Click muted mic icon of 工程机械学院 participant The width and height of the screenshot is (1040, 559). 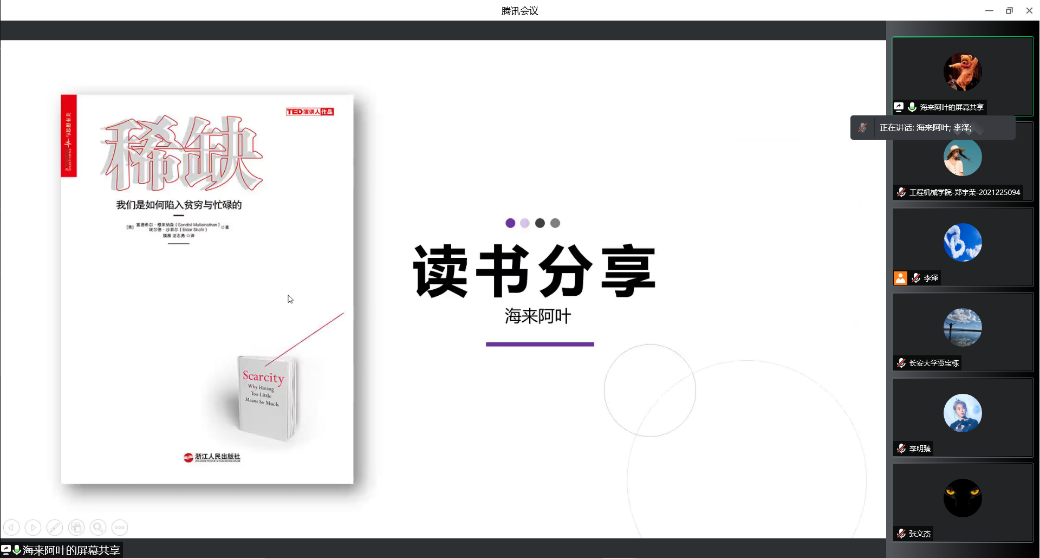click(x=900, y=192)
